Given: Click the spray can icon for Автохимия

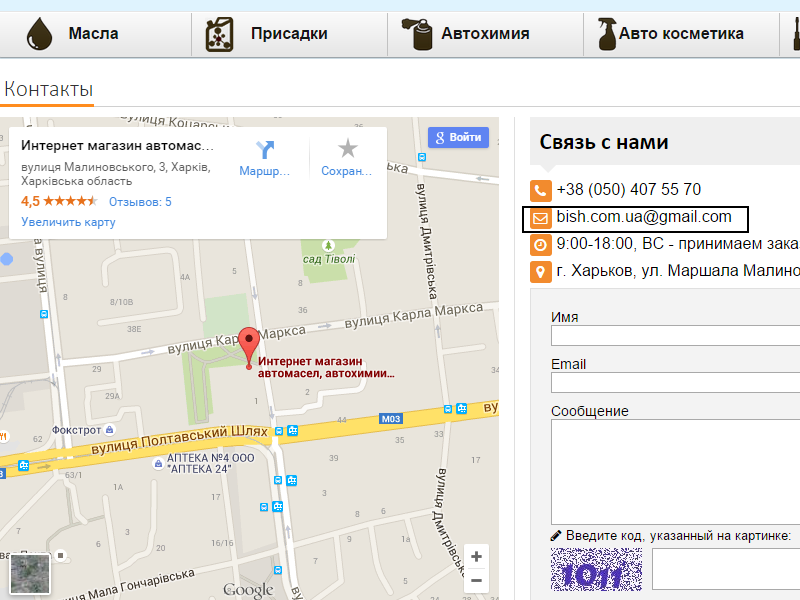Looking at the screenshot, I should coord(421,34).
